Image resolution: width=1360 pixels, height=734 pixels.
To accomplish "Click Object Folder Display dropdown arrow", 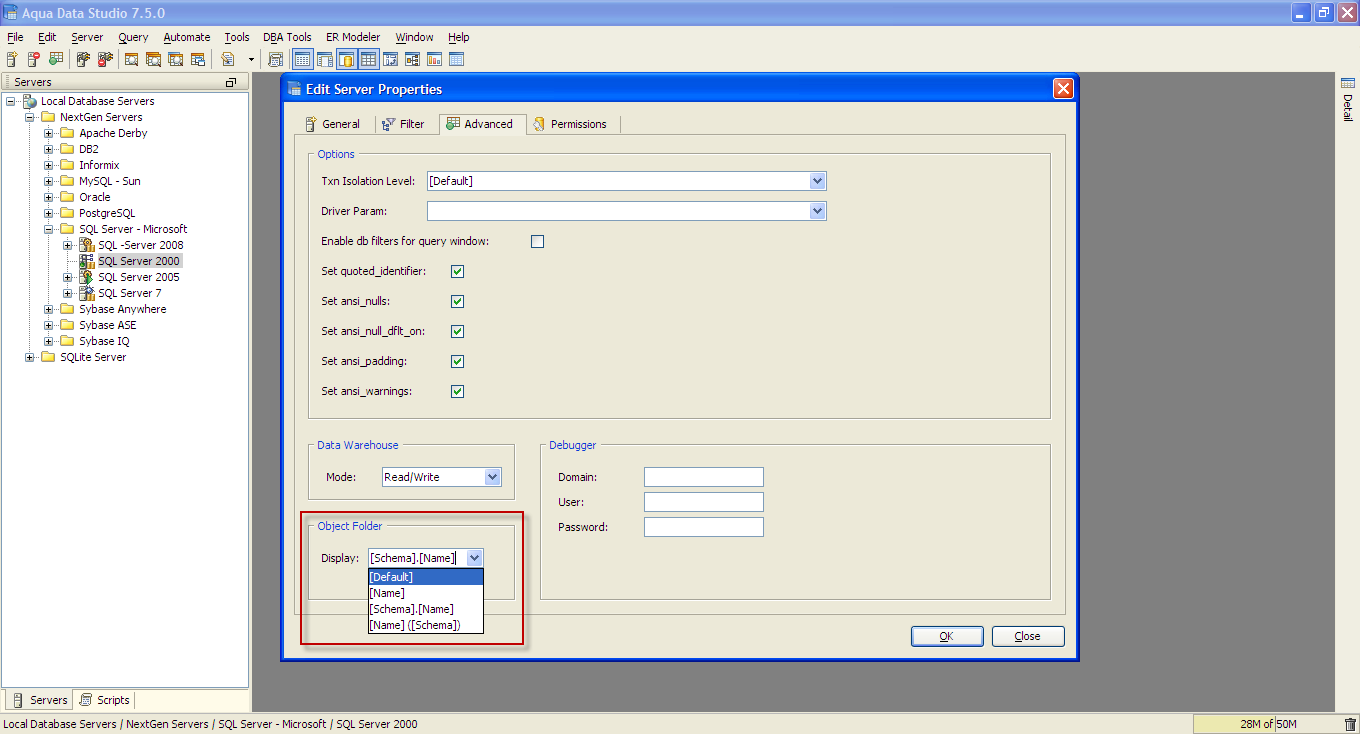I will (475, 558).
